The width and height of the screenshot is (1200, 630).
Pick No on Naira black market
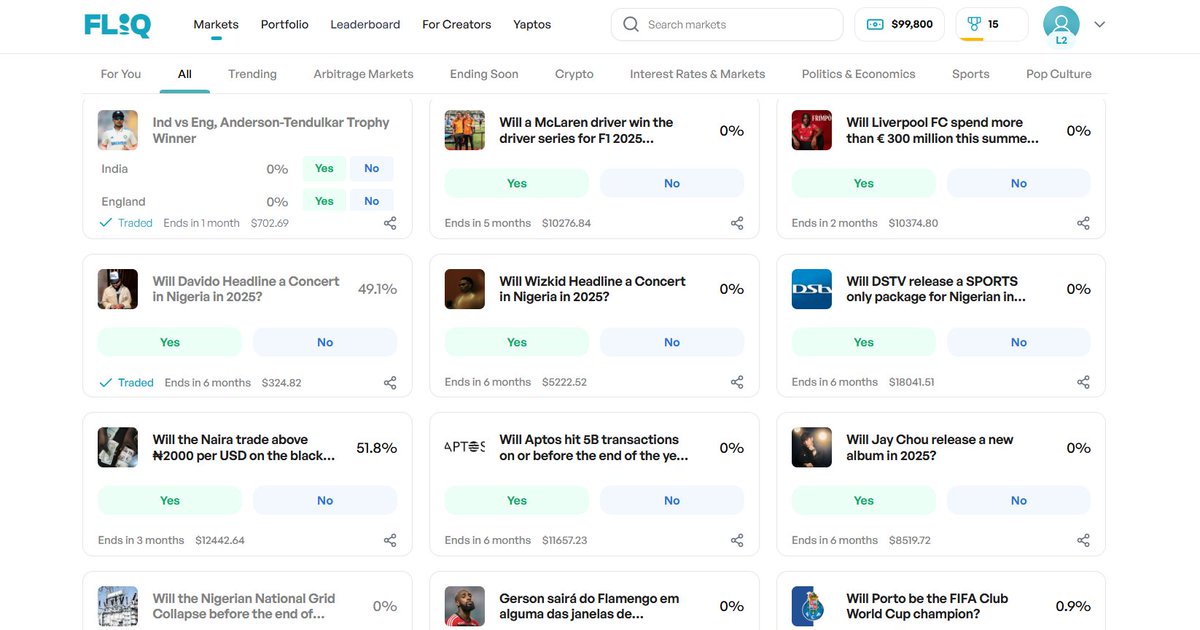[x=325, y=500]
